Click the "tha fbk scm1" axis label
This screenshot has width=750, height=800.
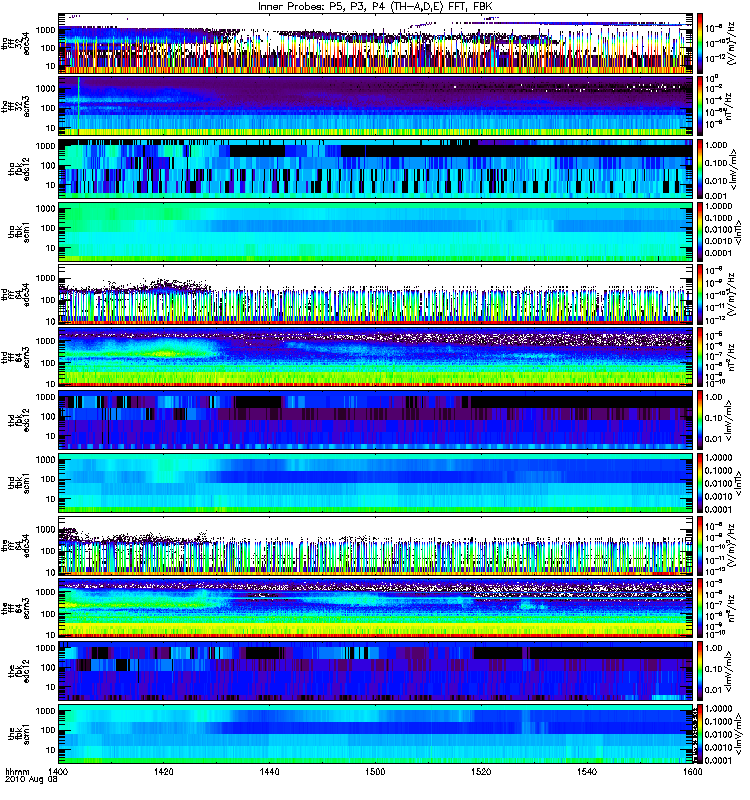tap(19, 232)
